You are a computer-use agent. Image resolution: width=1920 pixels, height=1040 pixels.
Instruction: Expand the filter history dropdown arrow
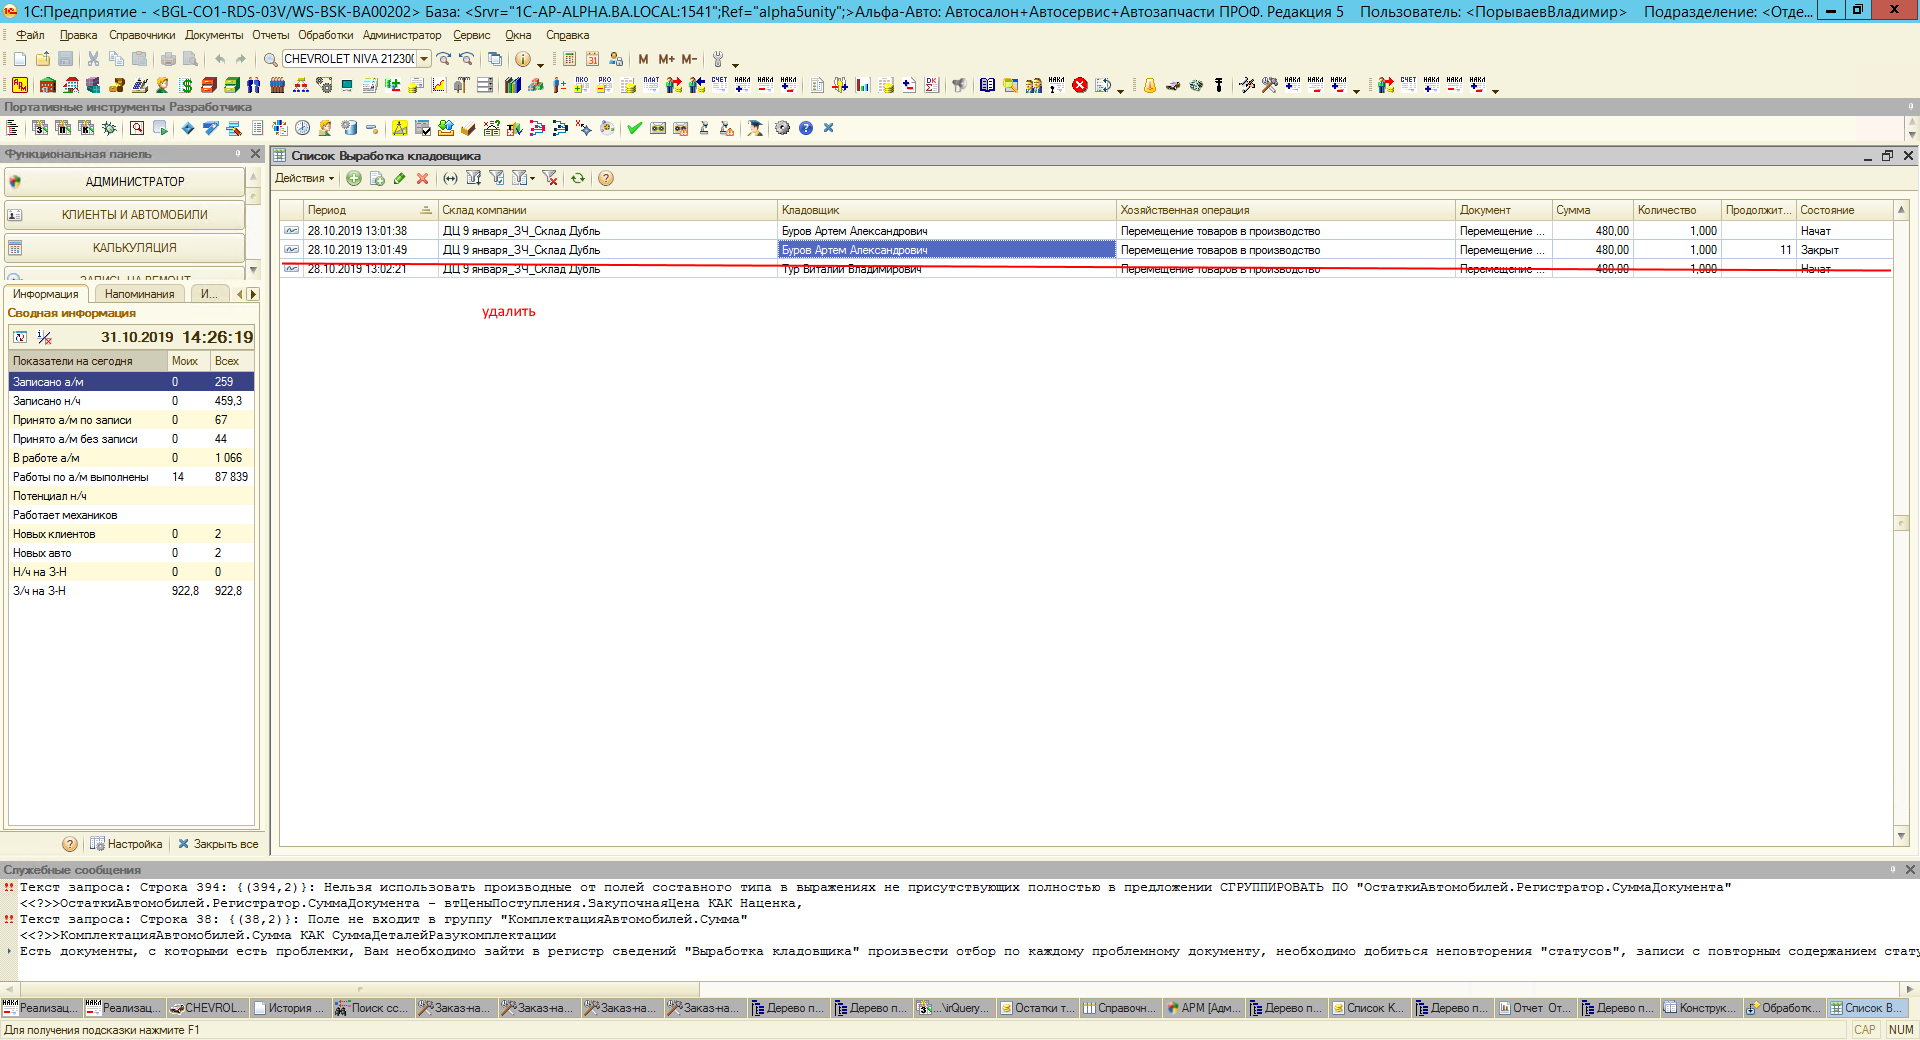532,179
